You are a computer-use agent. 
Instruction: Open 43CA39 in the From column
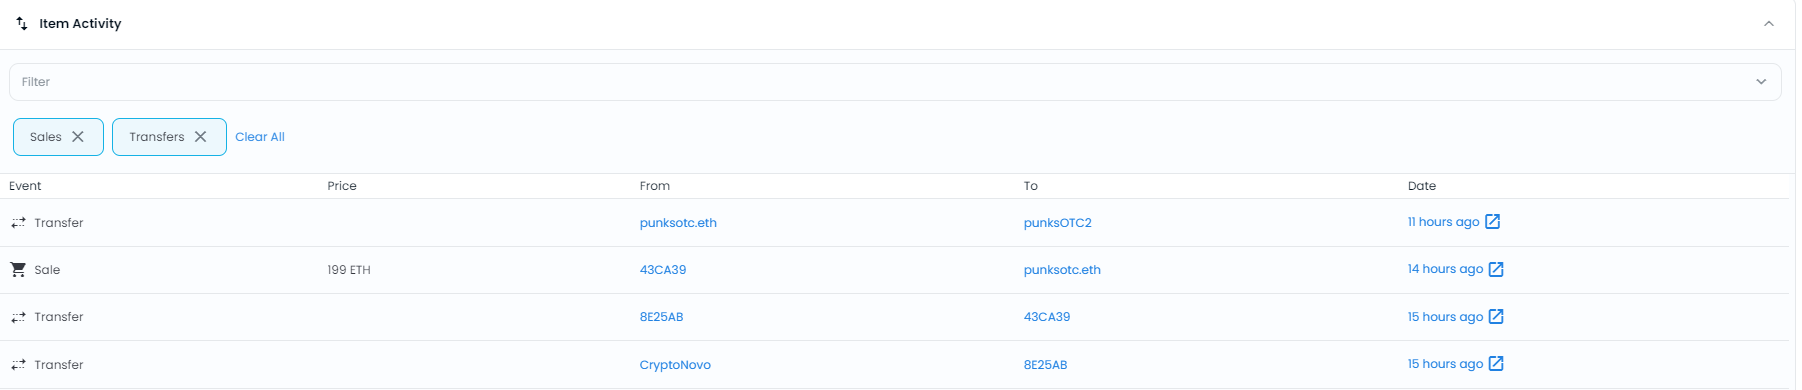pos(663,270)
